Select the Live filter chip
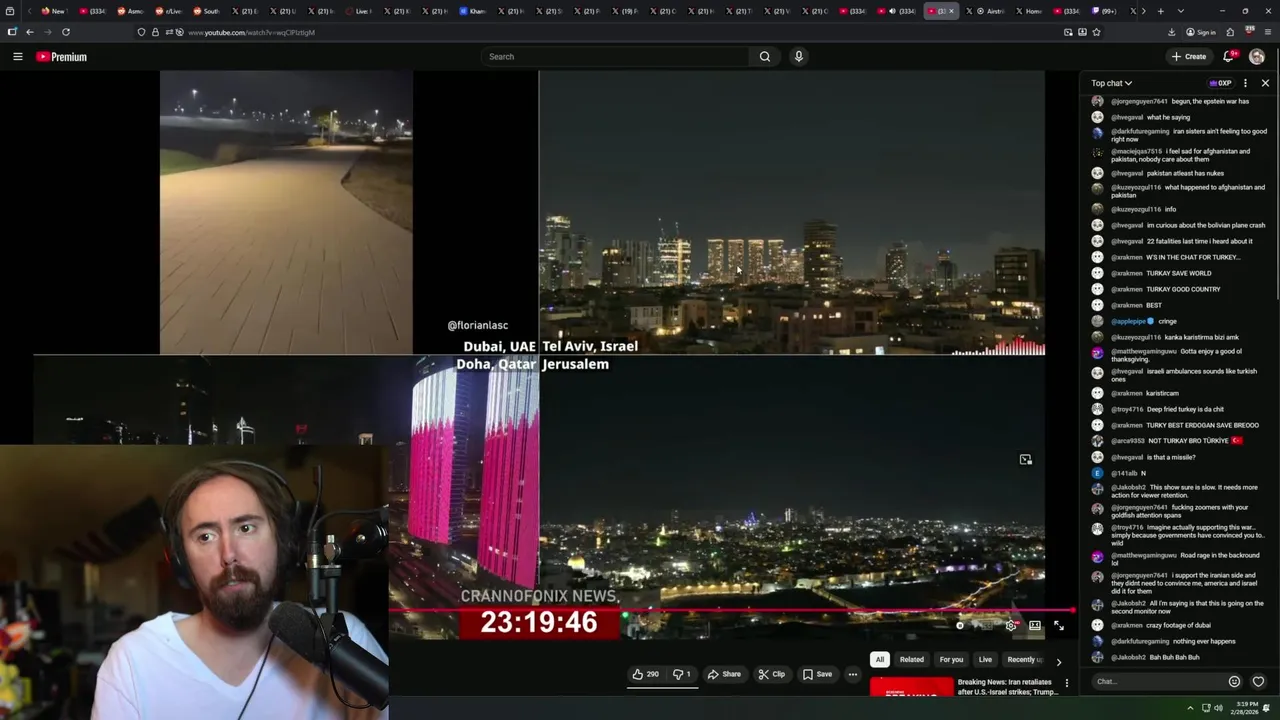This screenshot has height=720, width=1280. [x=985, y=660]
